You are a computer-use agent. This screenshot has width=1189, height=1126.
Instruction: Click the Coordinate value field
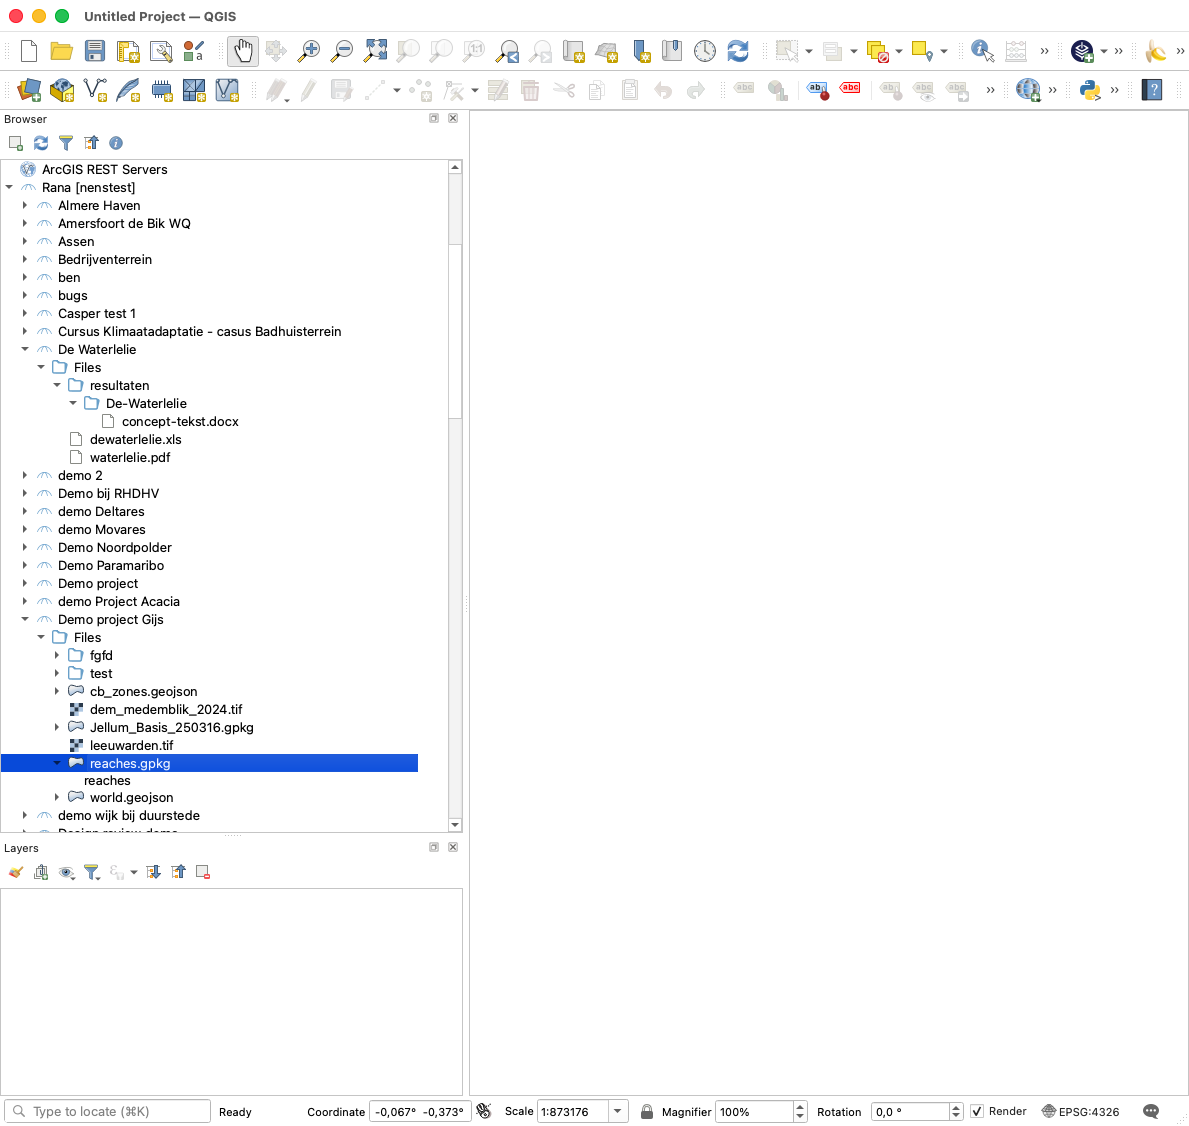[420, 1112]
